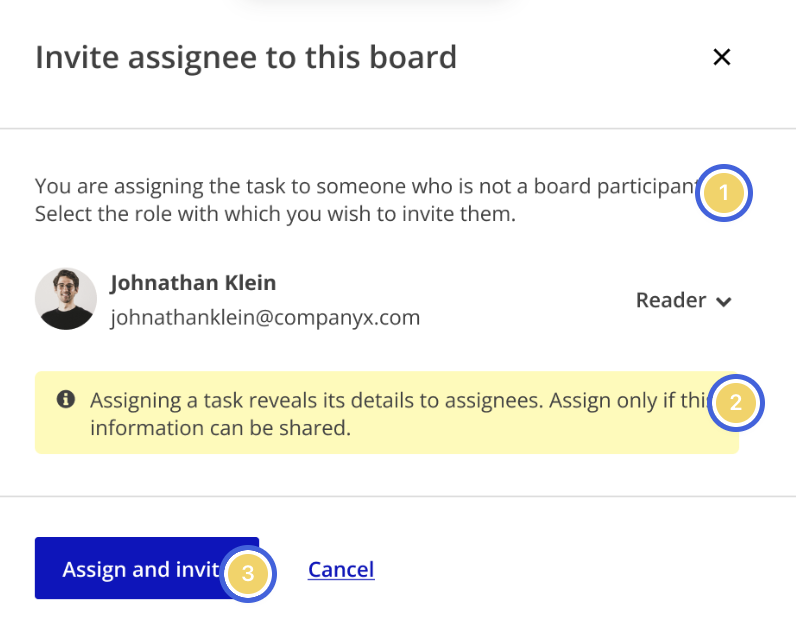Viewport: 804px width, 620px height.
Task: Close the invite assignee dialog
Action: click(721, 57)
